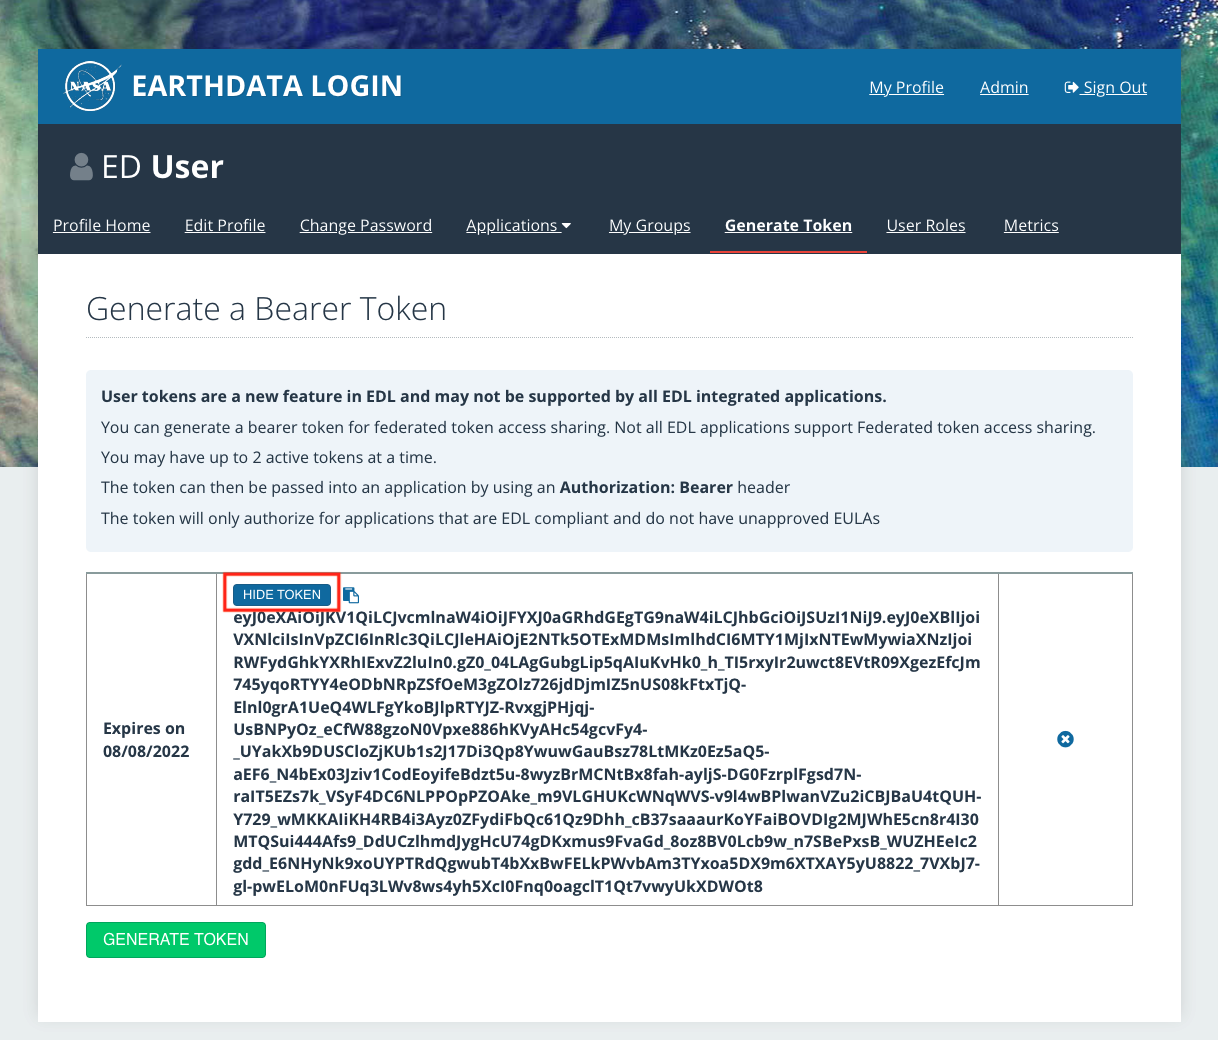This screenshot has width=1218, height=1040.
Task: View the My Groups tab
Action: tap(650, 225)
